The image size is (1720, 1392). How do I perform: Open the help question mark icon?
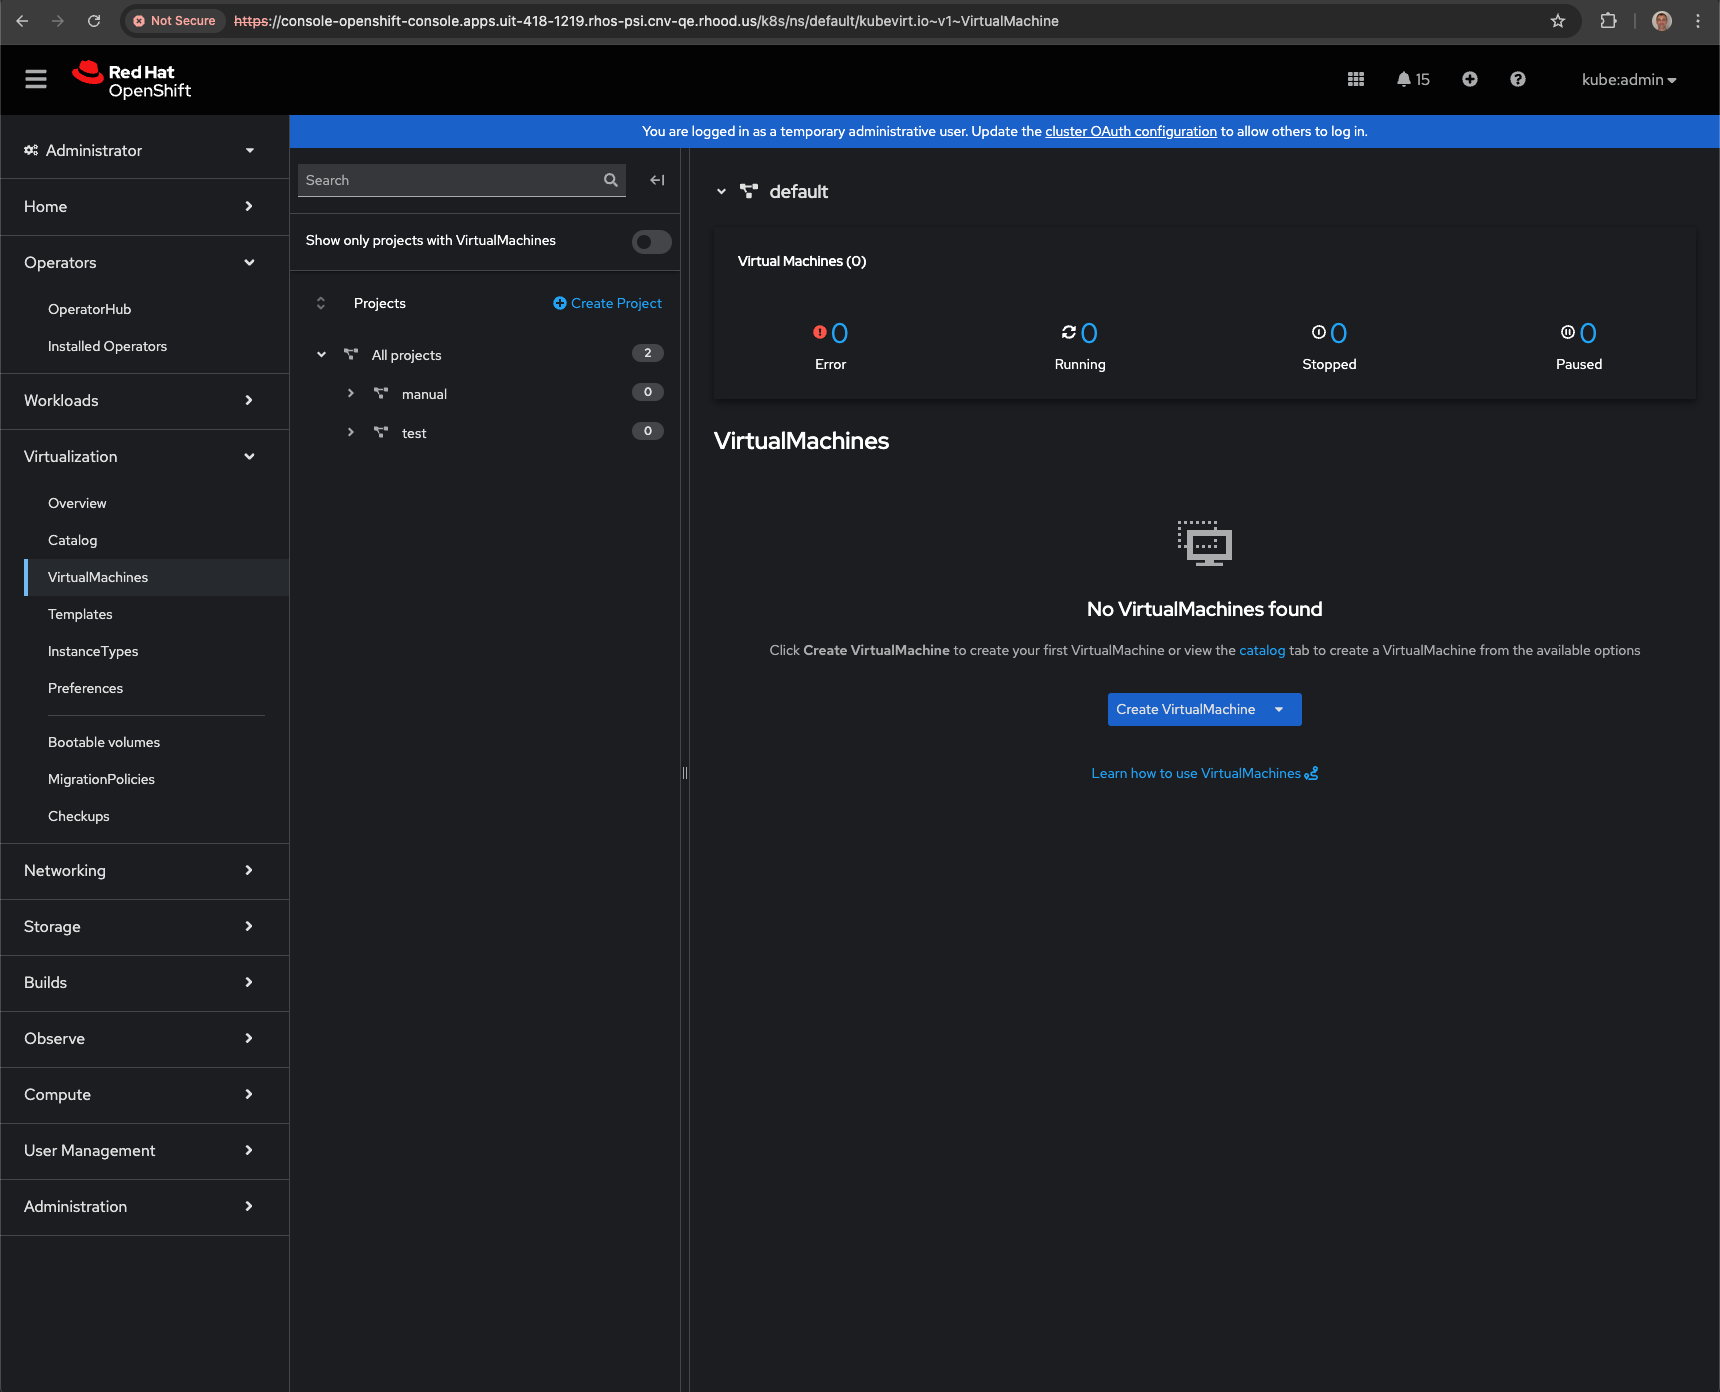click(x=1517, y=79)
